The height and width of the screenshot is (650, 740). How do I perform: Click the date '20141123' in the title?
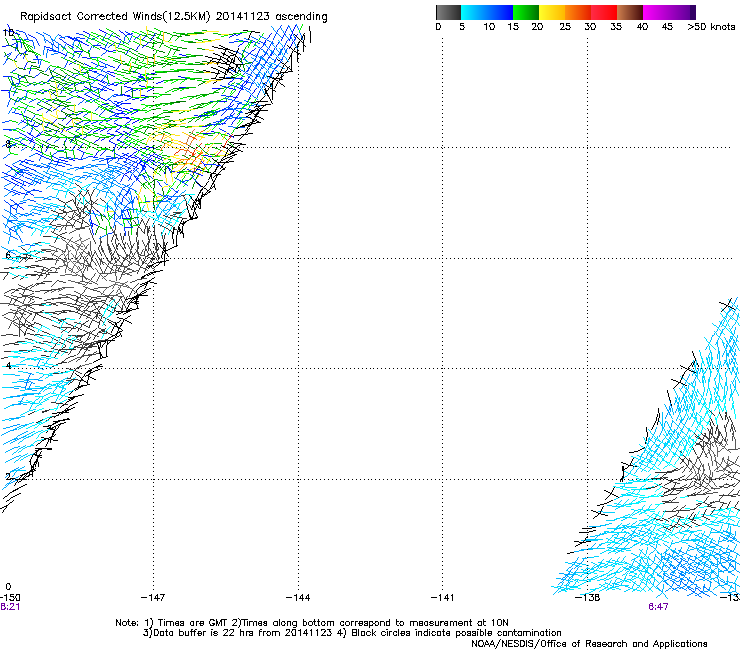[243, 16]
